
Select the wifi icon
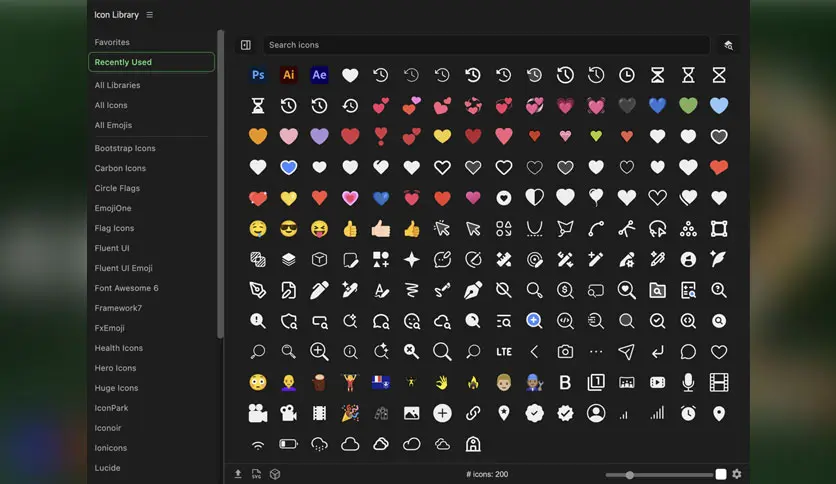[258, 445]
